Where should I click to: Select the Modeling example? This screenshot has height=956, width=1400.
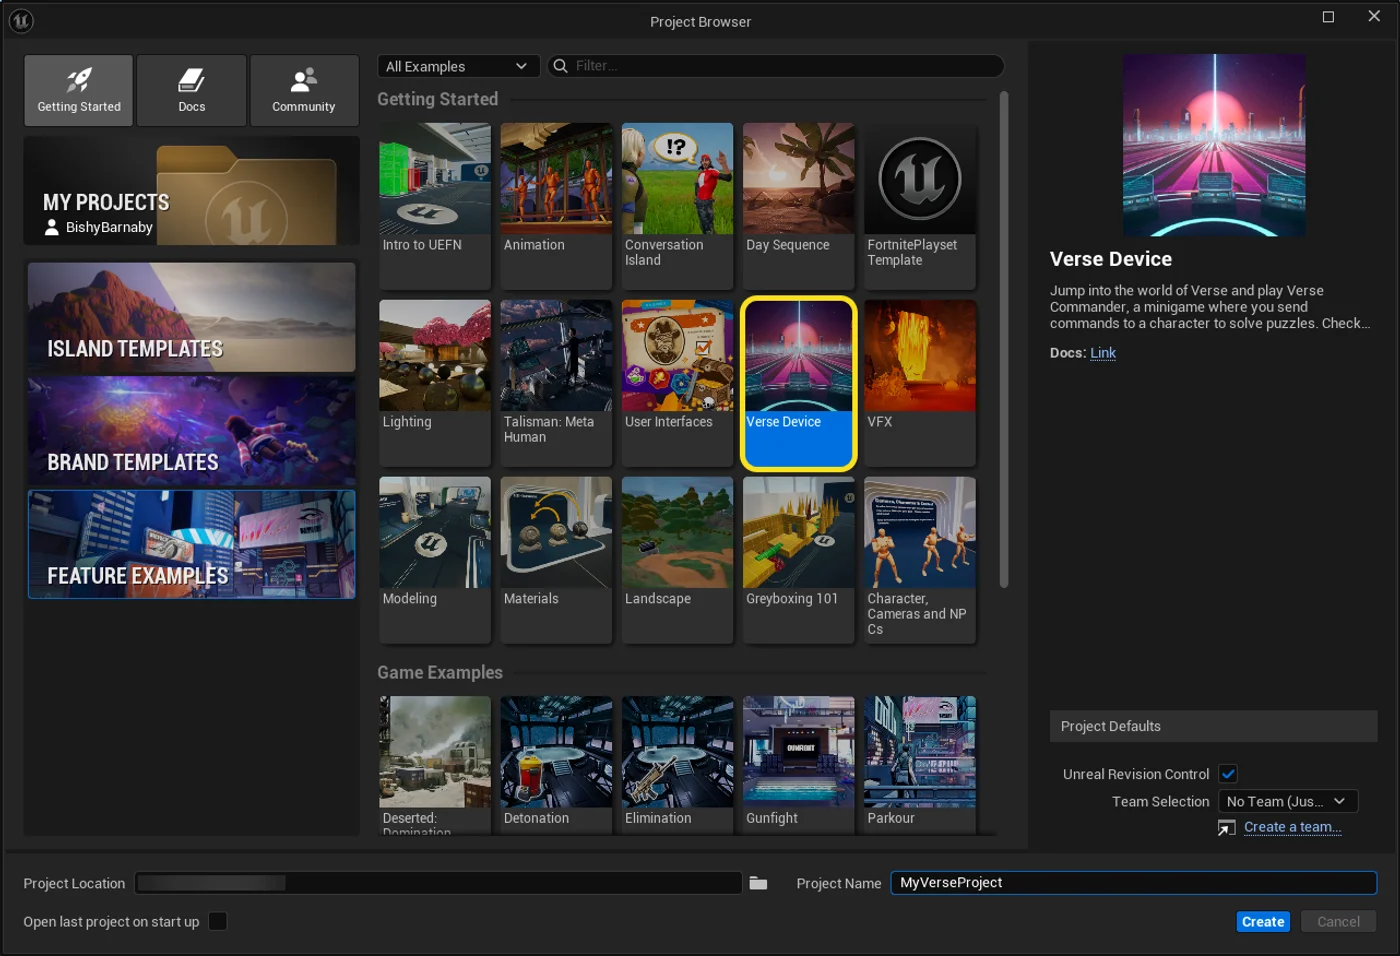pos(435,559)
